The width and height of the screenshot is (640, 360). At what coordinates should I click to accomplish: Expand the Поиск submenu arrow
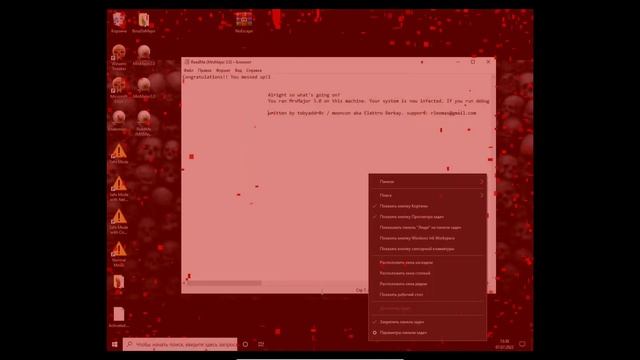(x=482, y=196)
